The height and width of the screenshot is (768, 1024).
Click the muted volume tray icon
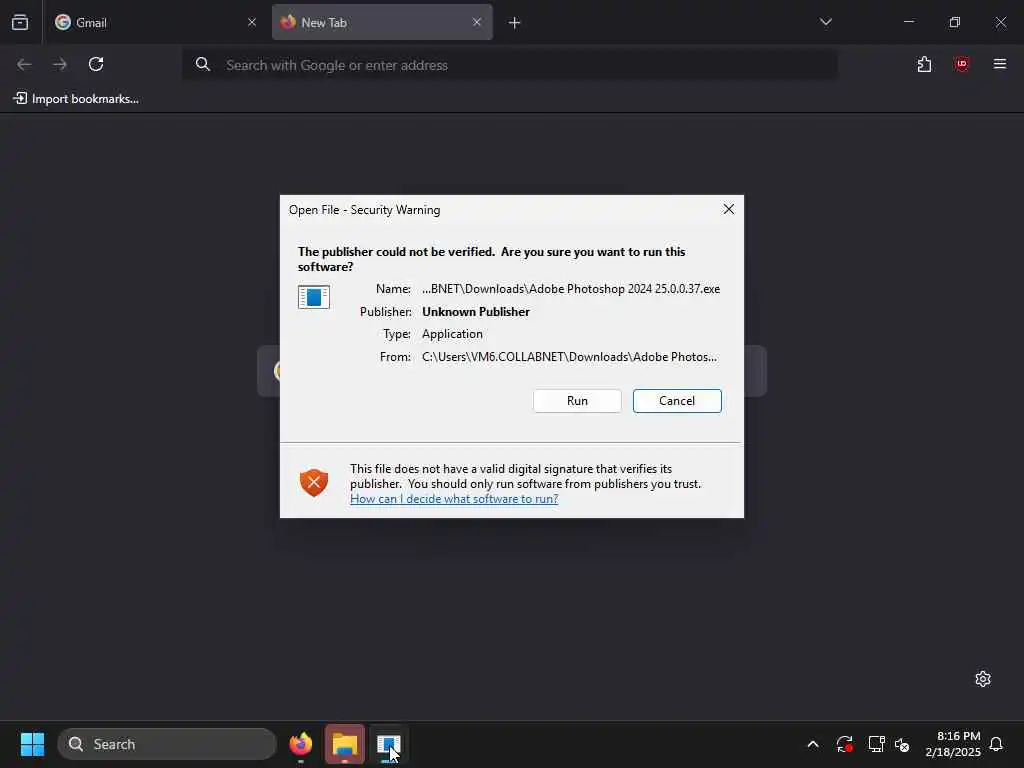903,744
